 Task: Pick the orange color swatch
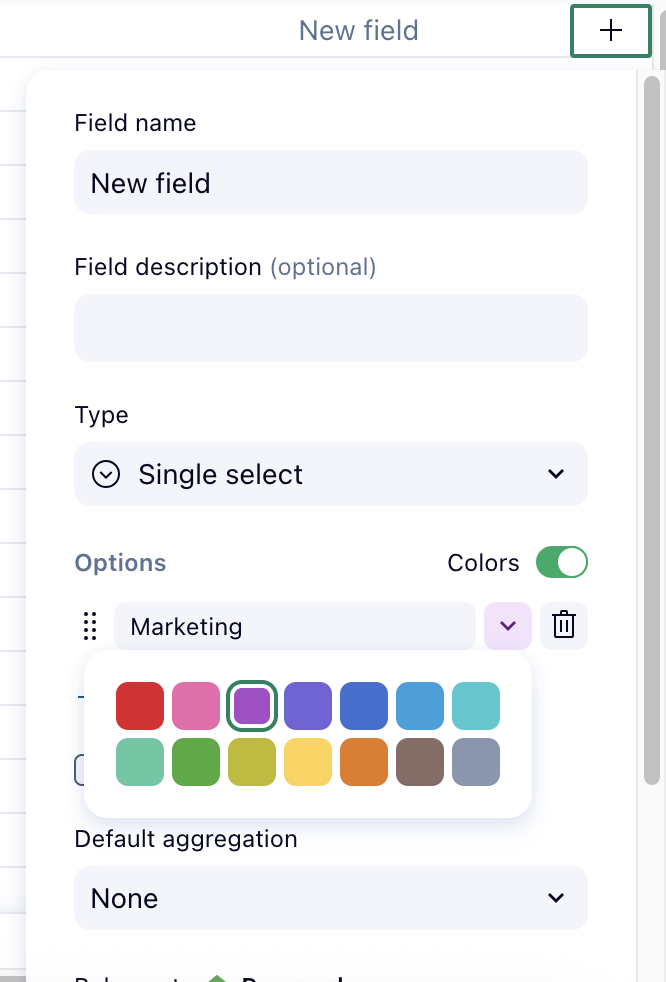(364, 762)
